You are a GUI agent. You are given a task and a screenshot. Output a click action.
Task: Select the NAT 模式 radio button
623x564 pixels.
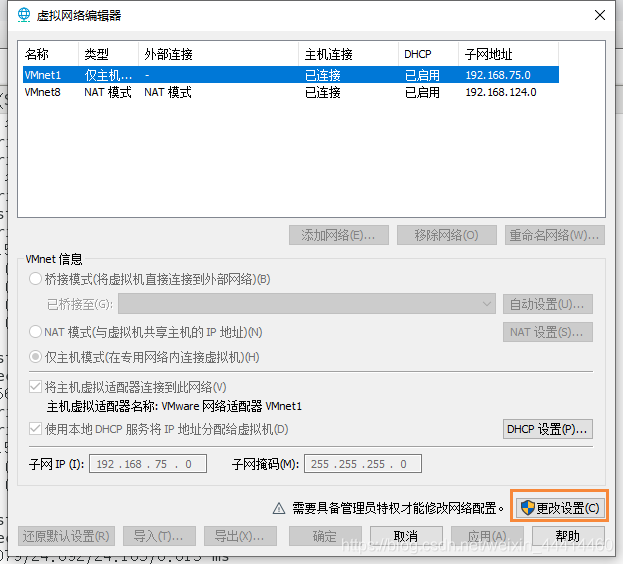point(35,332)
